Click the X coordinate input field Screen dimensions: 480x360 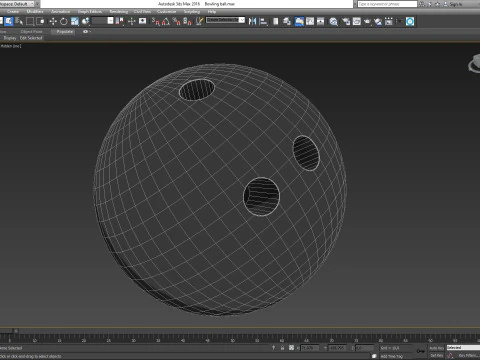pyautogui.click(x=310, y=348)
